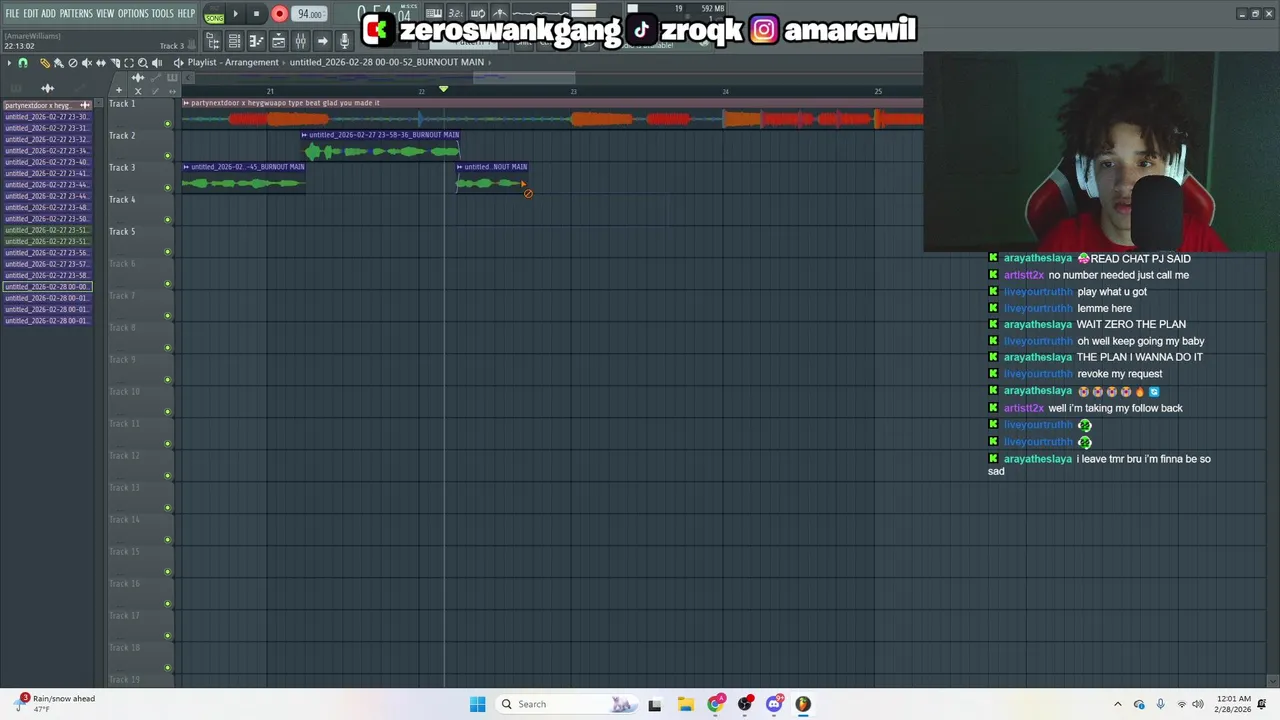Open the Playlist view button
Viewport: 1280px width, 720px height.
(278, 41)
